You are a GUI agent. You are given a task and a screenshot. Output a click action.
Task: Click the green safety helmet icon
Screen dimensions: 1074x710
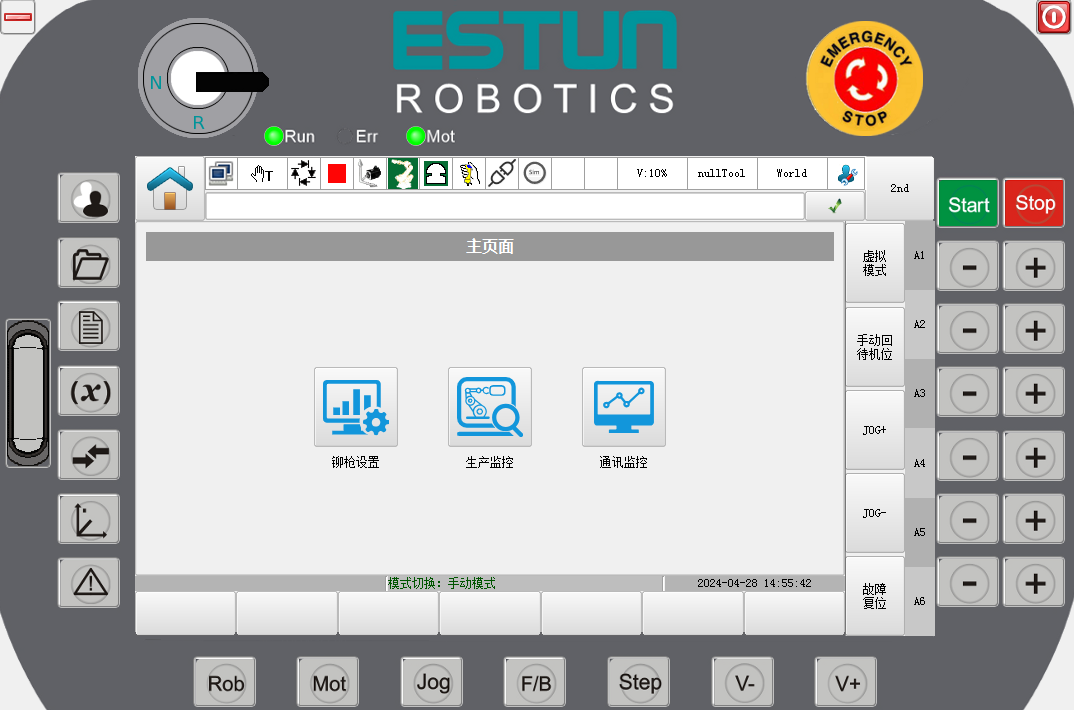tap(436, 173)
